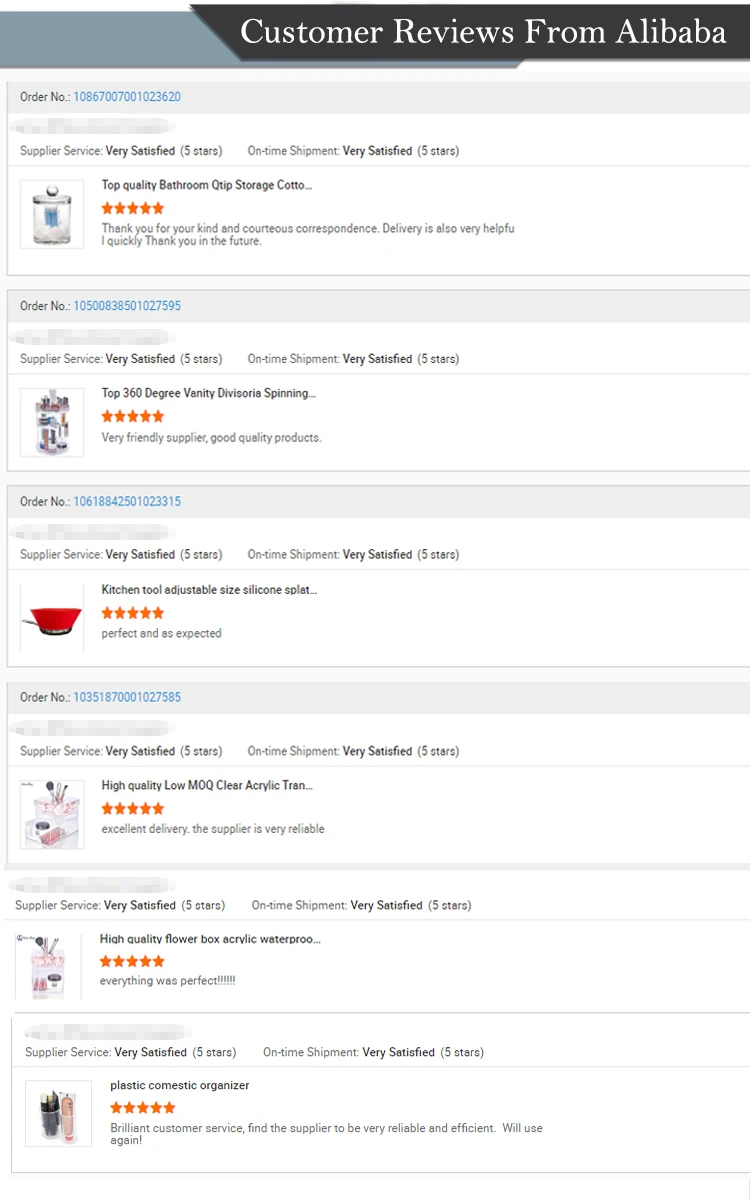Open 'Top quality Bathroom Qtip Storage' product title
750x1200 pixels.
click(207, 185)
